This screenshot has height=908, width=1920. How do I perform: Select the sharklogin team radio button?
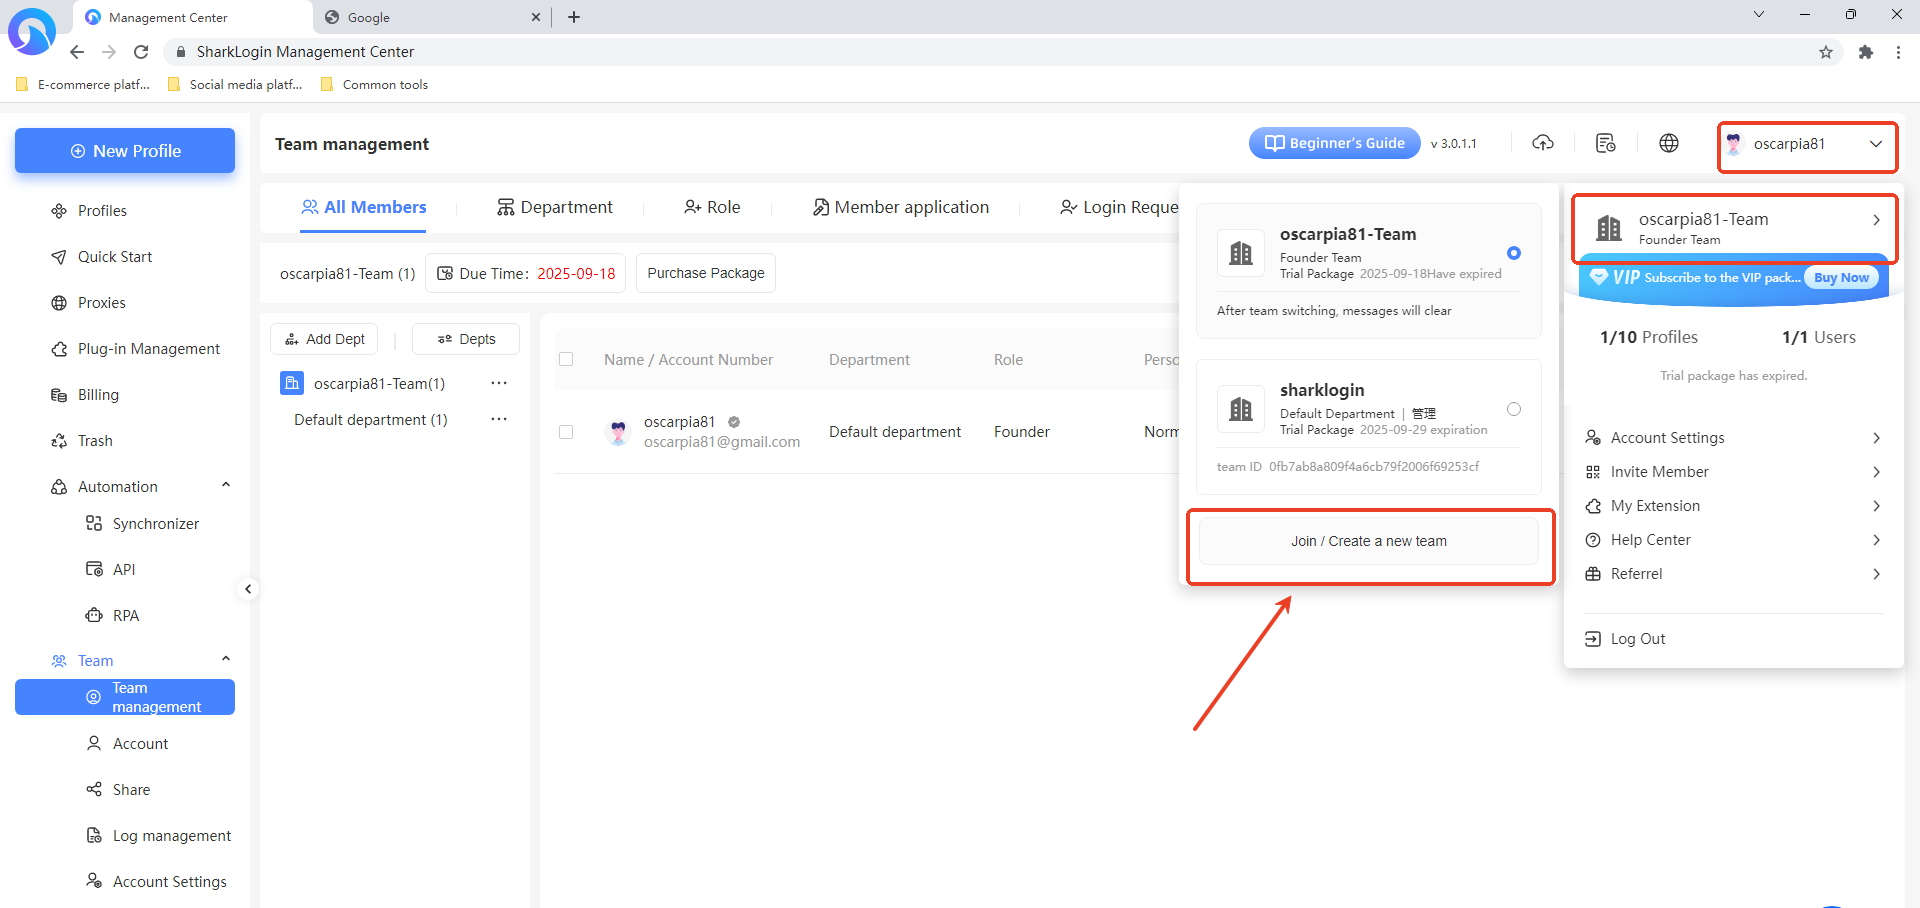(1513, 409)
